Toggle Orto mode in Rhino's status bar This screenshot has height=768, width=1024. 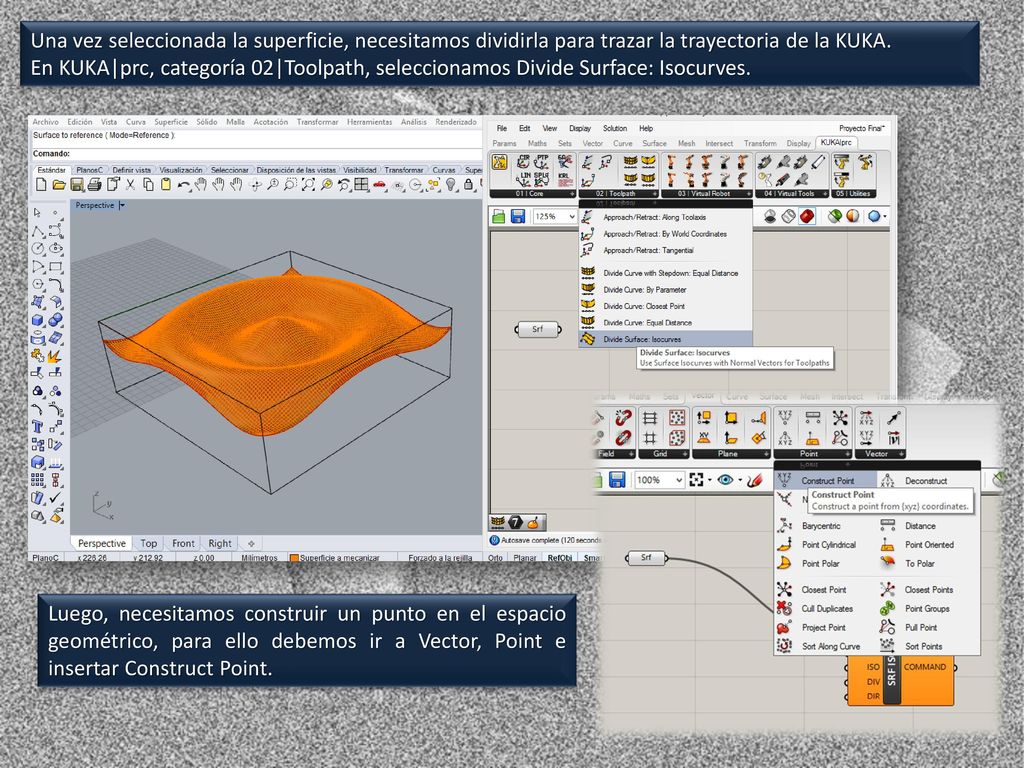(x=495, y=558)
